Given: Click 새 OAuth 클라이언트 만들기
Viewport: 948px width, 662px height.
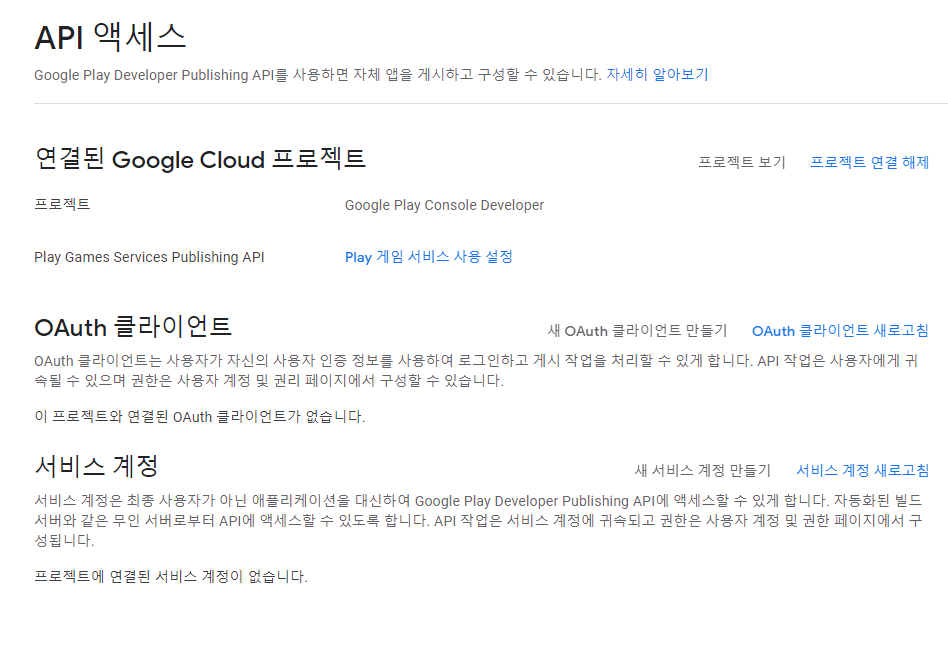Looking at the screenshot, I should [637, 331].
